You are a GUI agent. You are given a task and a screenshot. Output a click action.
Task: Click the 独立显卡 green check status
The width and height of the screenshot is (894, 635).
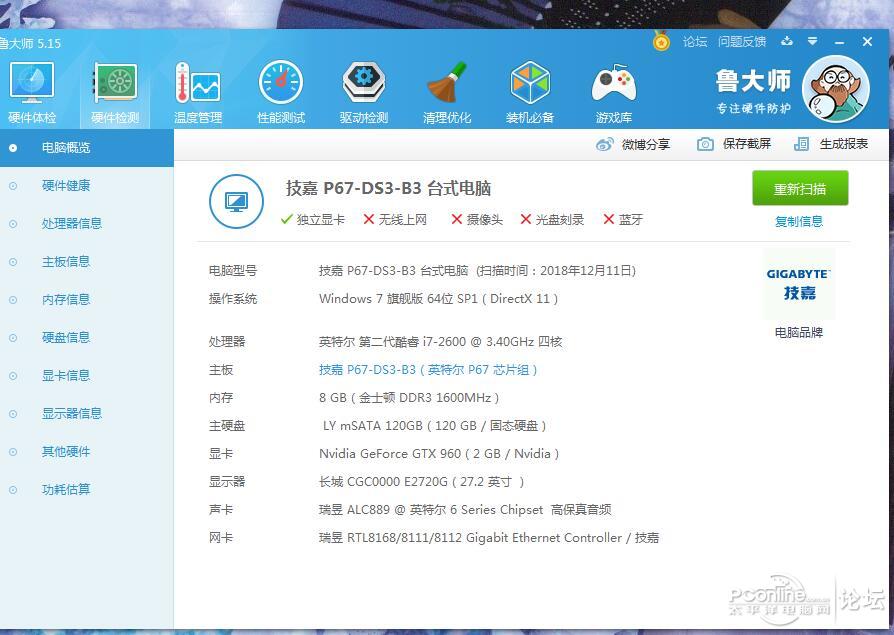(313, 219)
